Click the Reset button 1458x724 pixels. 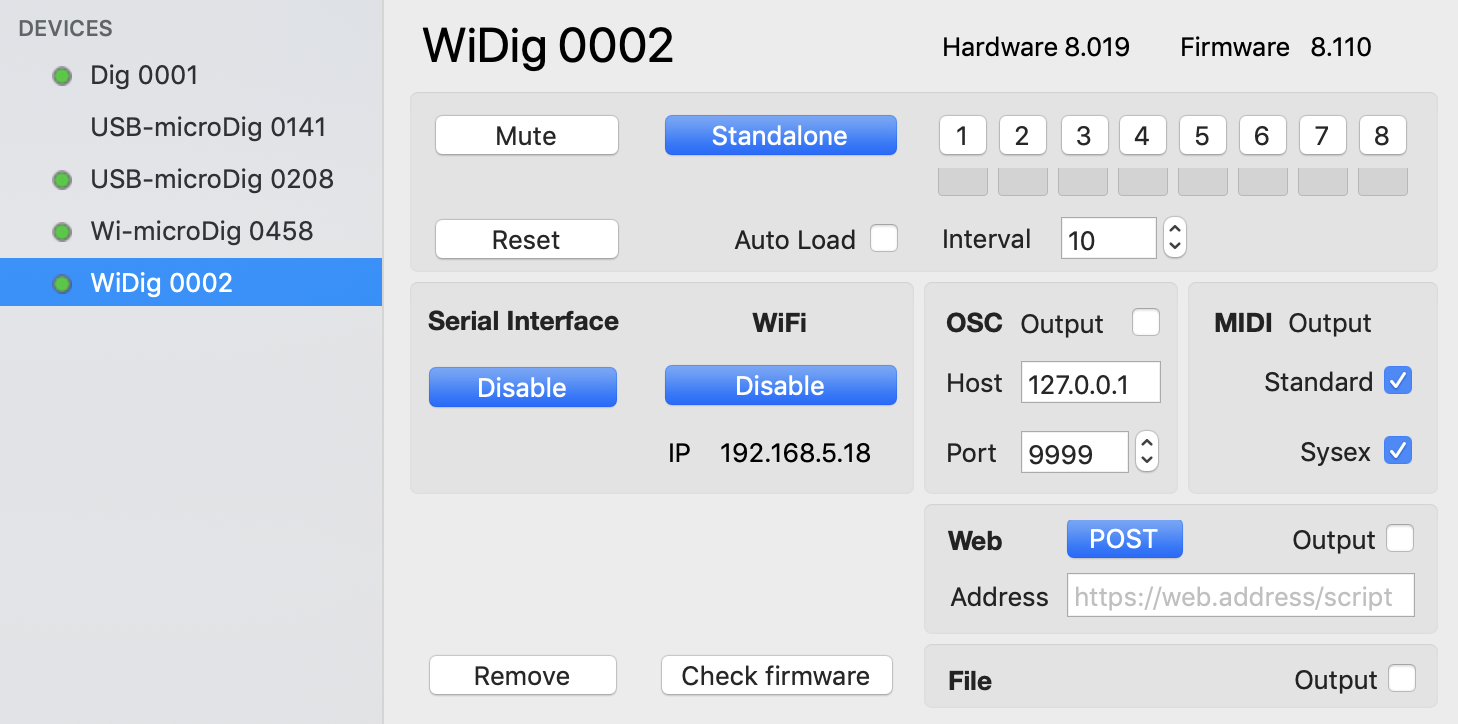point(526,240)
